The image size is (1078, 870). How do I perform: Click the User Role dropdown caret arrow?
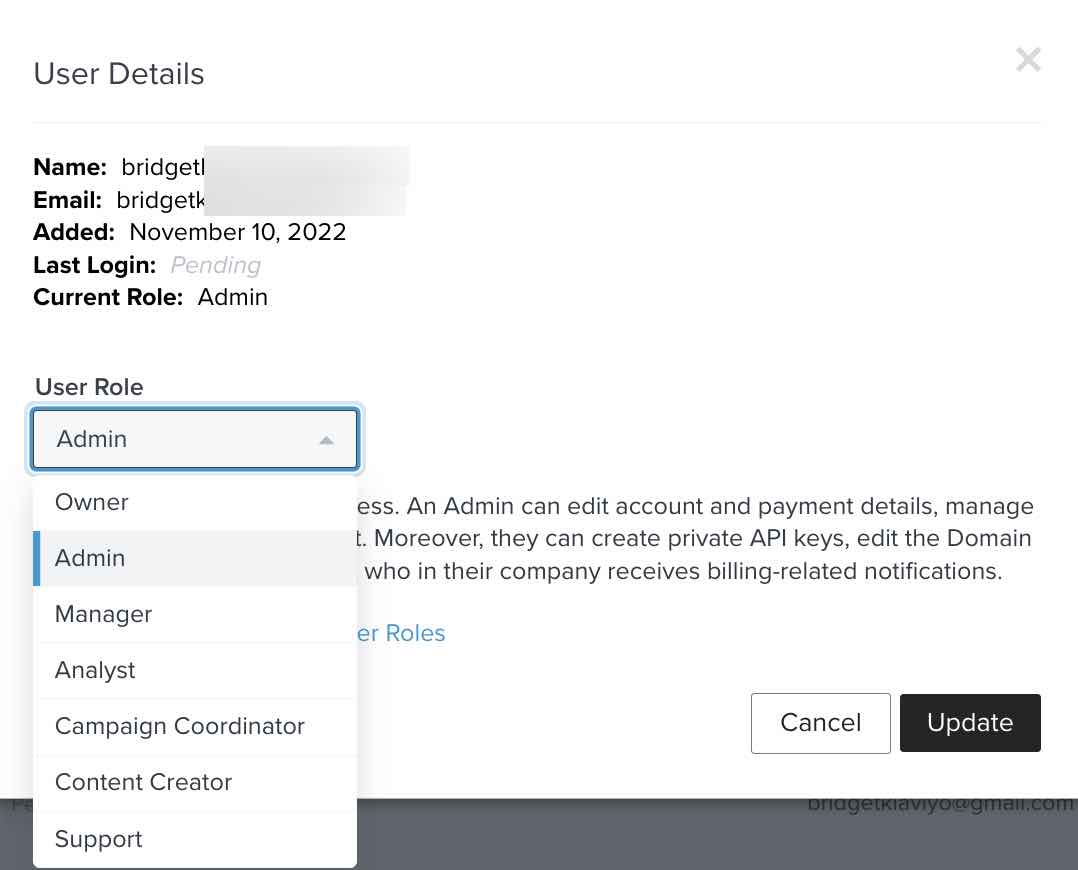click(x=326, y=440)
